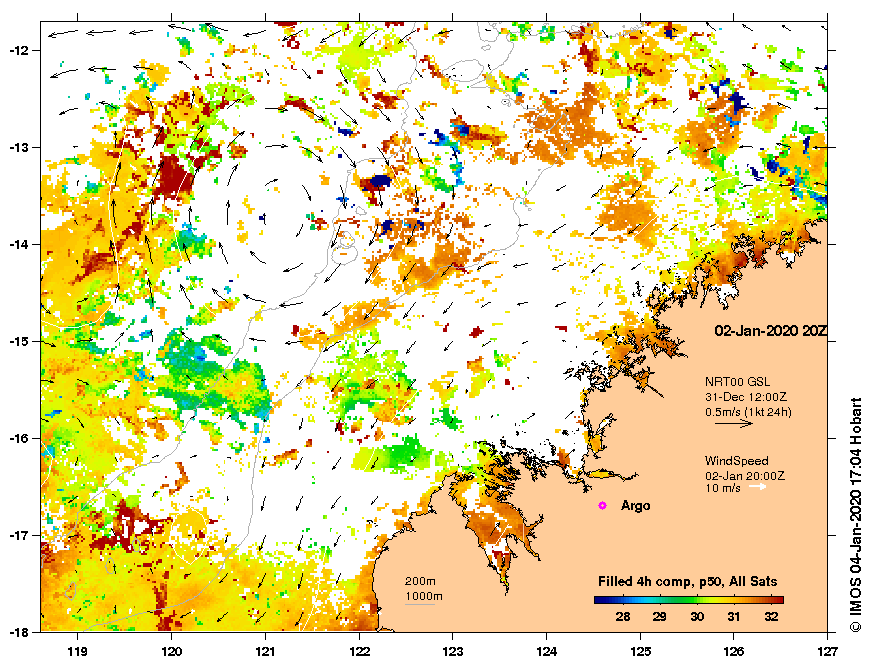Click the 121 longitude axis label
Screen dimensions: 871x666
(265, 652)
